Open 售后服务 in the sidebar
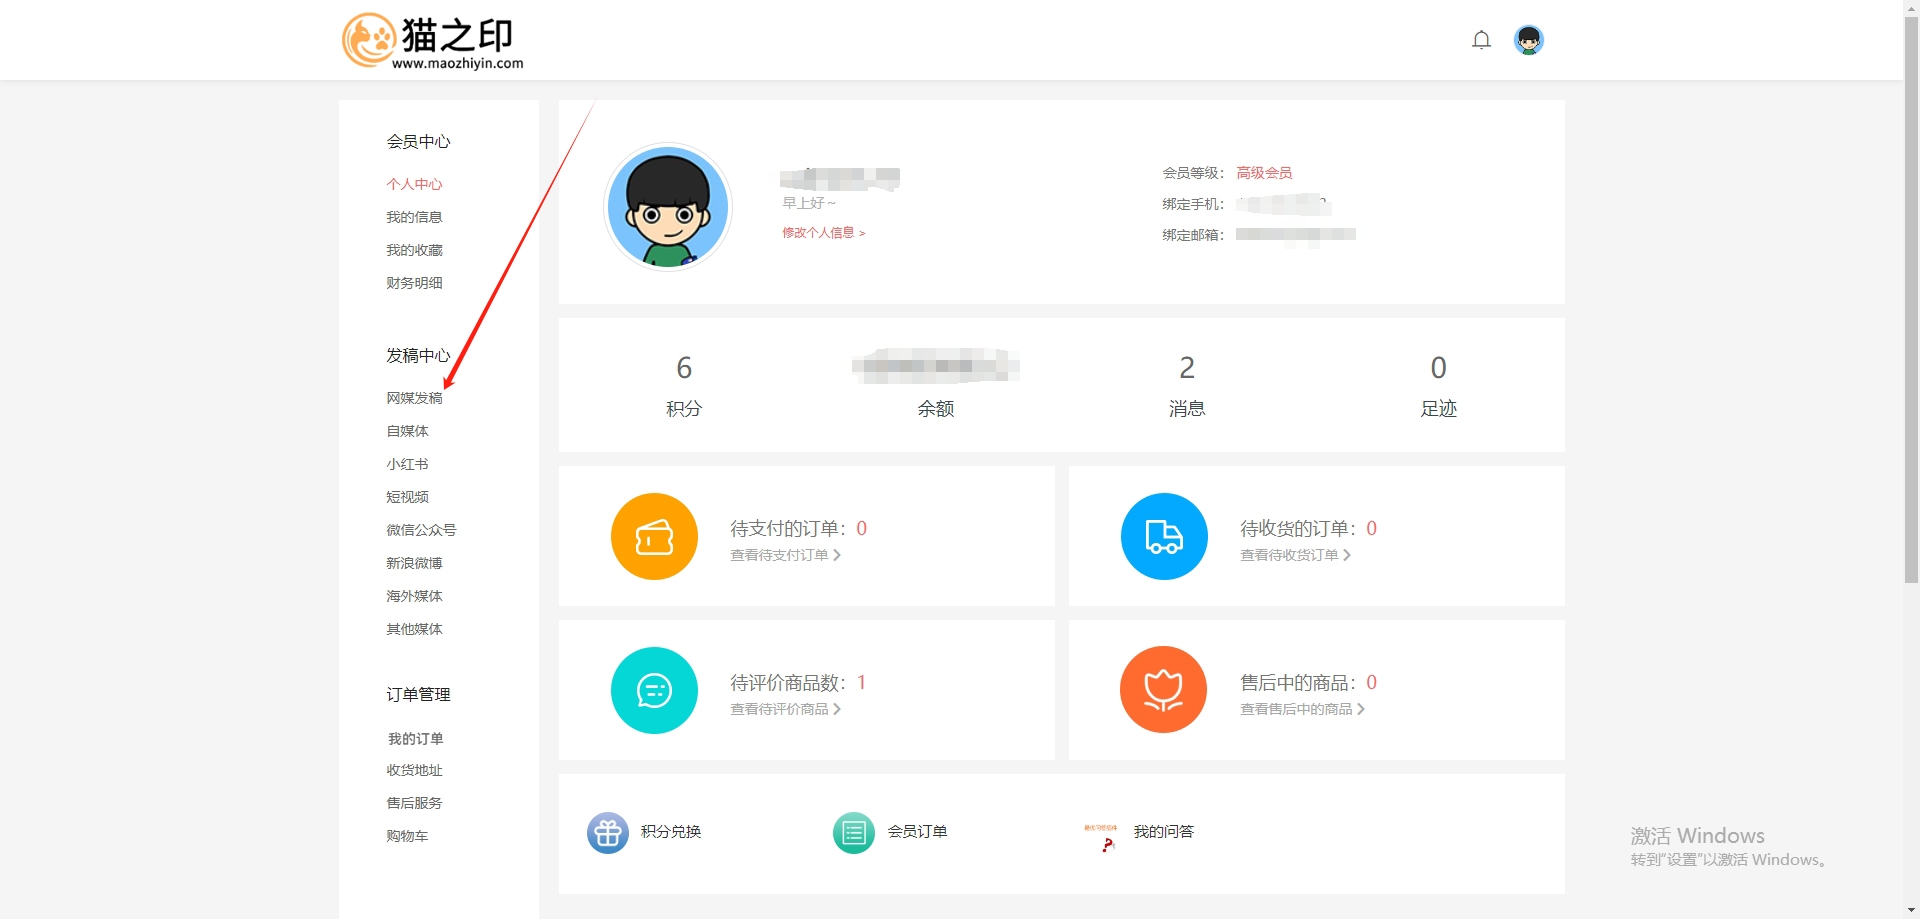 point(414,803)
